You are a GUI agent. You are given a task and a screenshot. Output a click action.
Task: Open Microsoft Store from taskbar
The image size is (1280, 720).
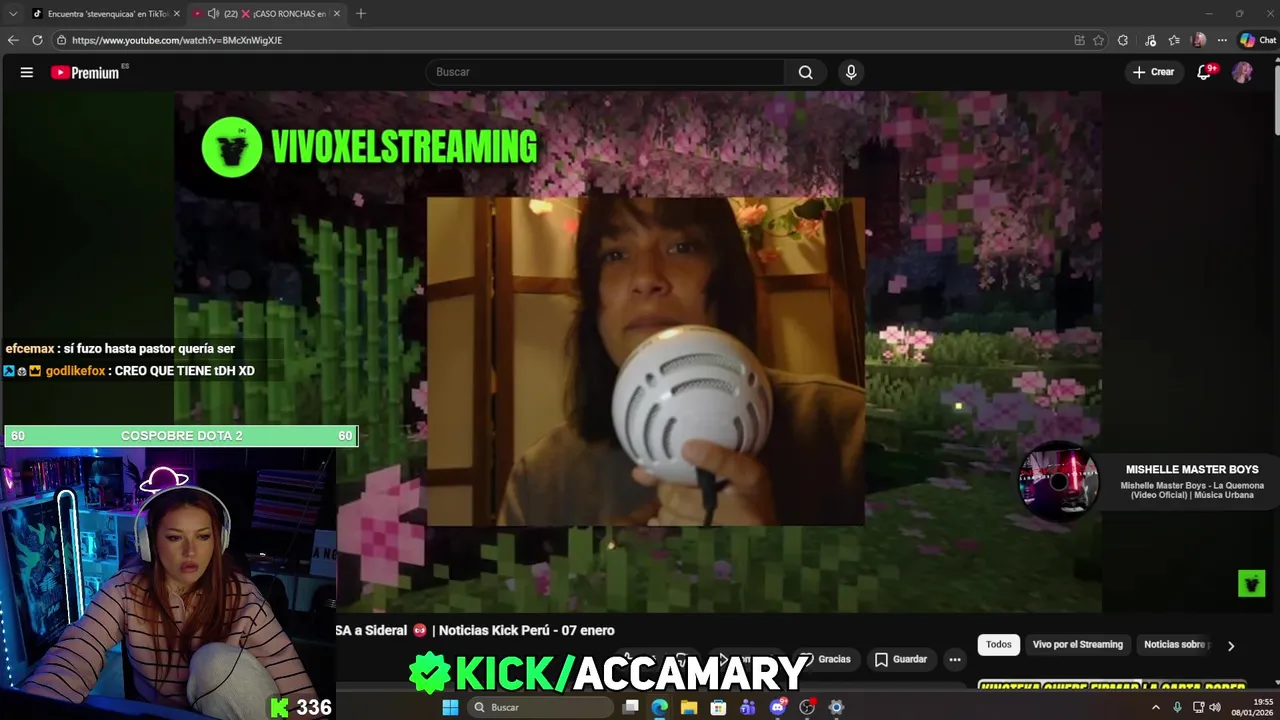point(718,707)
